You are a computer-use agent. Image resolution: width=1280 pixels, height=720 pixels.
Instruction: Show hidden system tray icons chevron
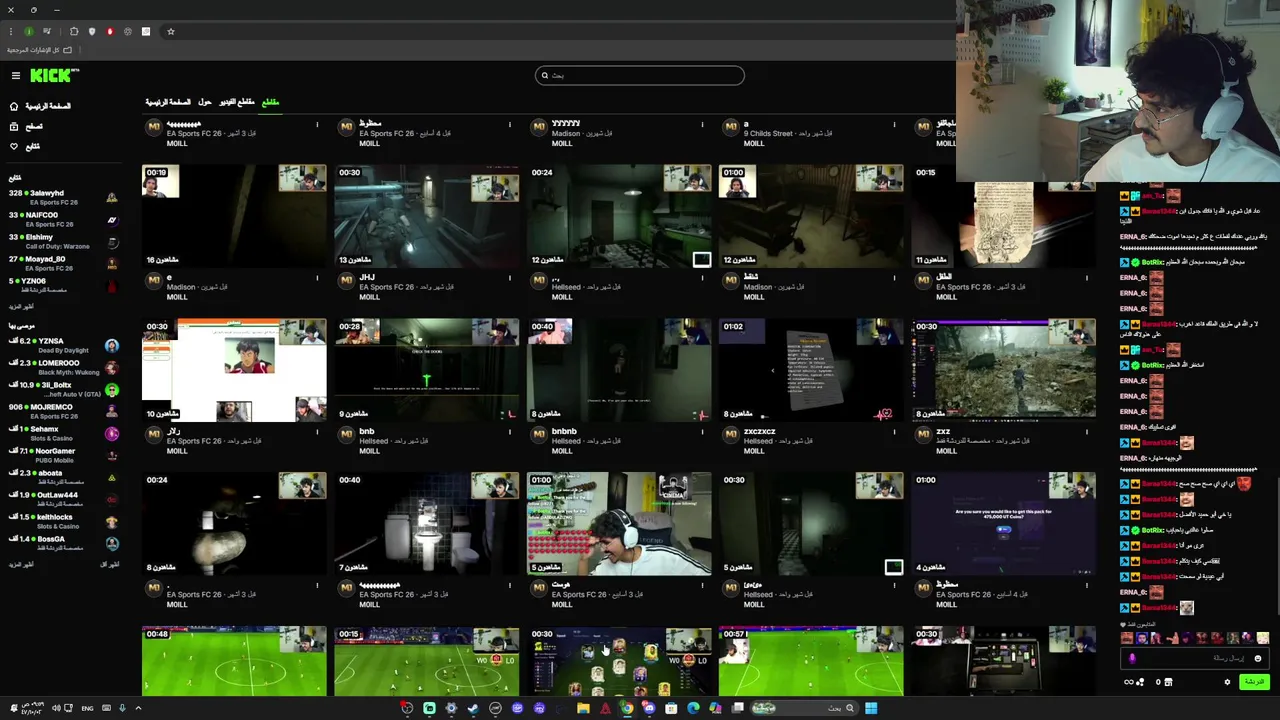[x=138, y=708]
